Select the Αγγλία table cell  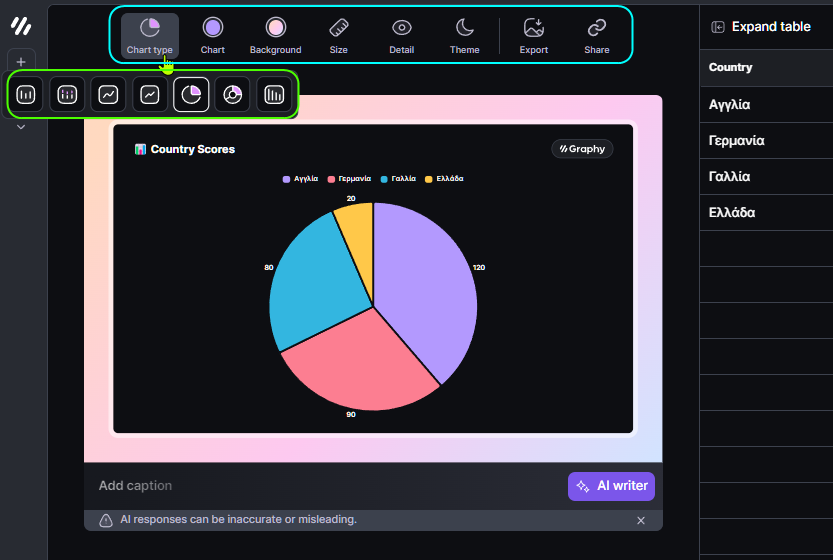766,105
